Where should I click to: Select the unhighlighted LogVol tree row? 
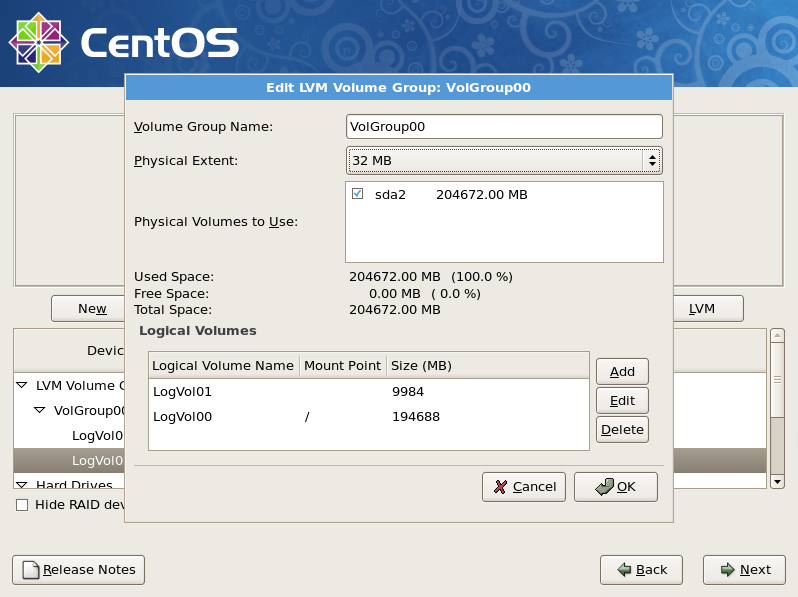pyautogui.click(x=69, y=436)
